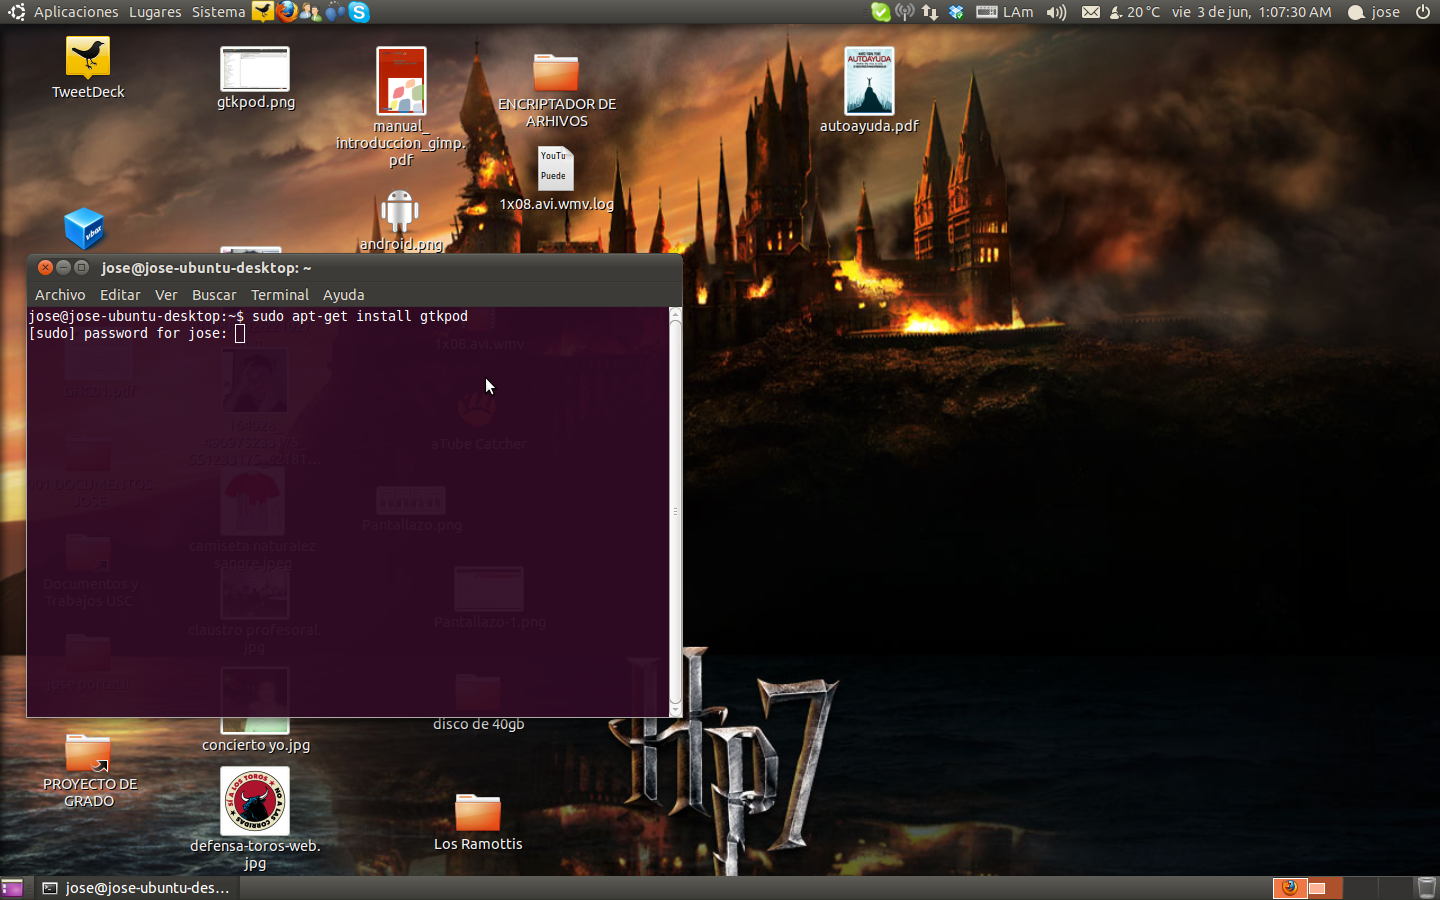This screenshot has width=1440, height=900.
Task: Switch to first workspace in the switcher
Action: (x=1290, y=888)
